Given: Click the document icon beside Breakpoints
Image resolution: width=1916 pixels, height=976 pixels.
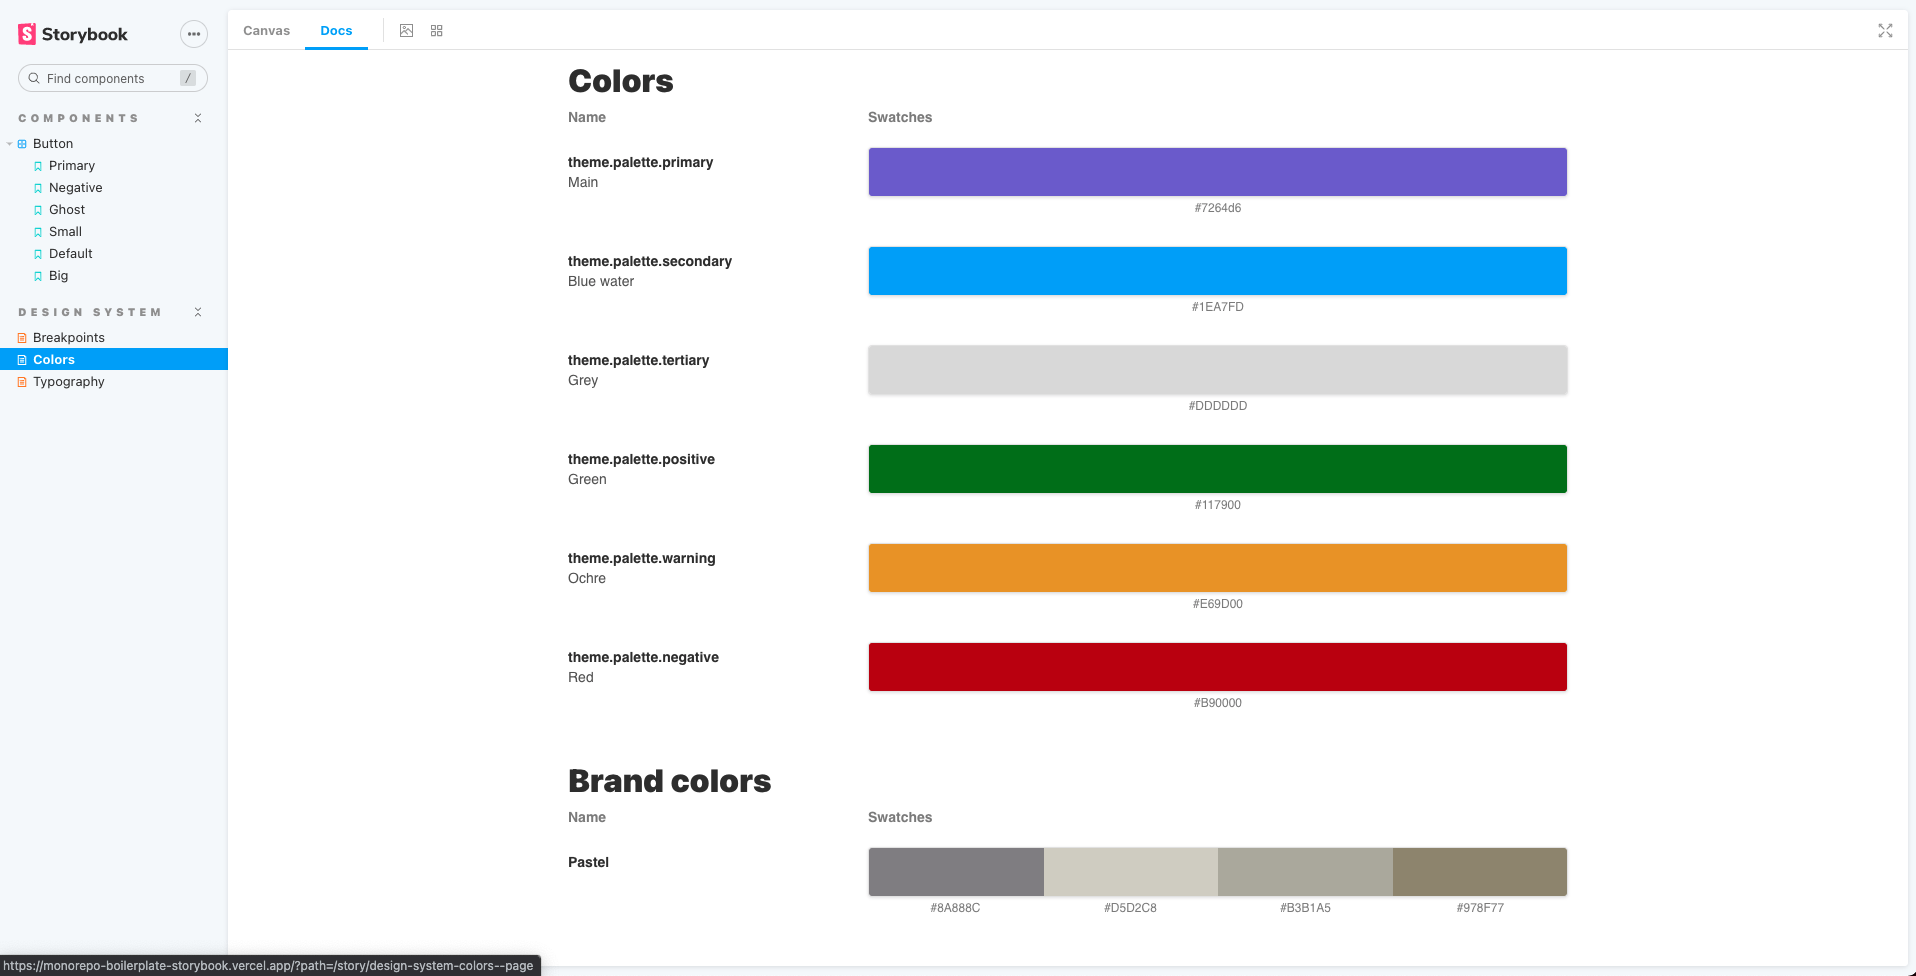Looking at the screenshot, I should [x=22, y=338].
